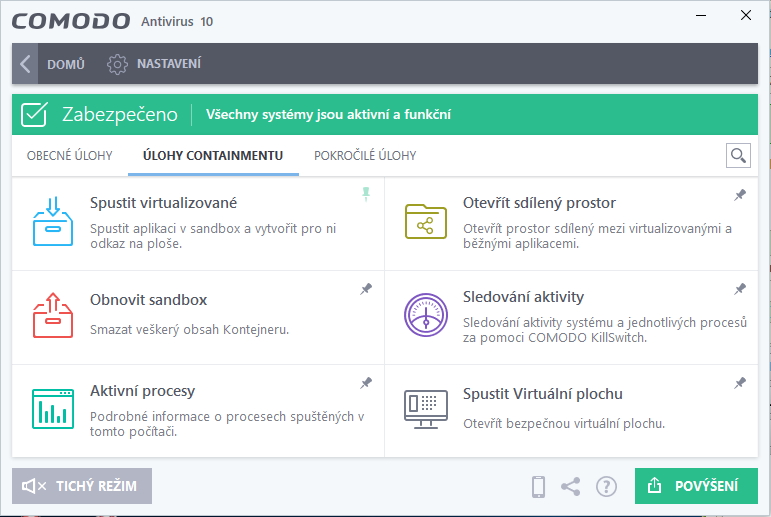
Task: Switch to Pokročilé úlohy tab
Action: (365, 156)
